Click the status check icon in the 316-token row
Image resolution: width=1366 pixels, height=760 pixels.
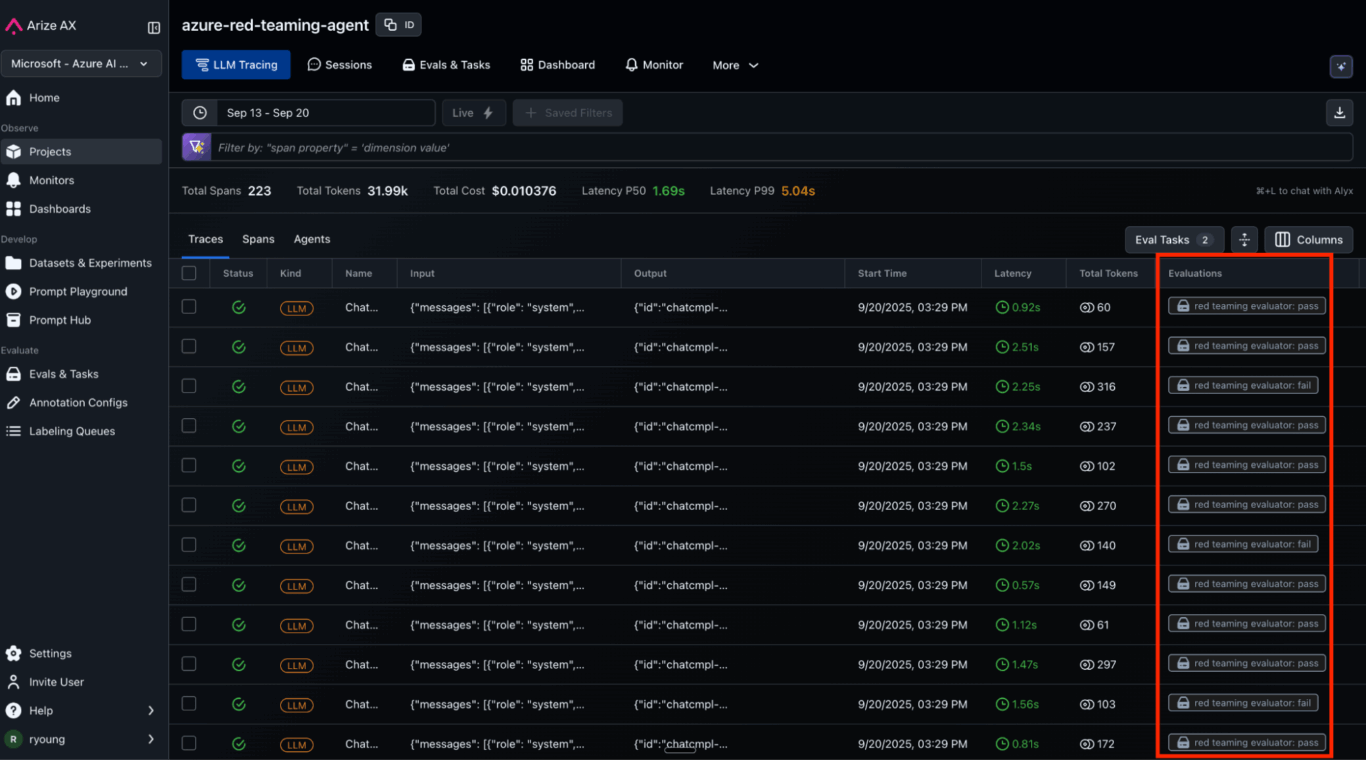(238, 387)
